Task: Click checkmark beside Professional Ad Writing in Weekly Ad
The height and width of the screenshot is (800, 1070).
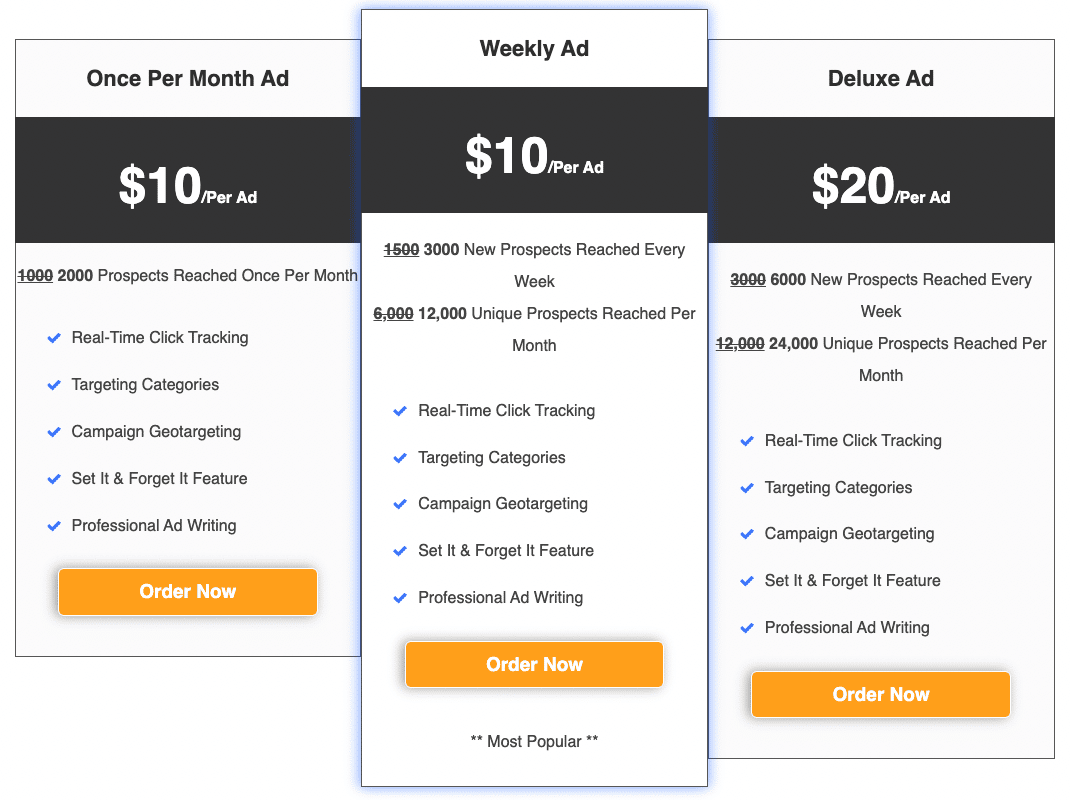Action: point(400,598)
